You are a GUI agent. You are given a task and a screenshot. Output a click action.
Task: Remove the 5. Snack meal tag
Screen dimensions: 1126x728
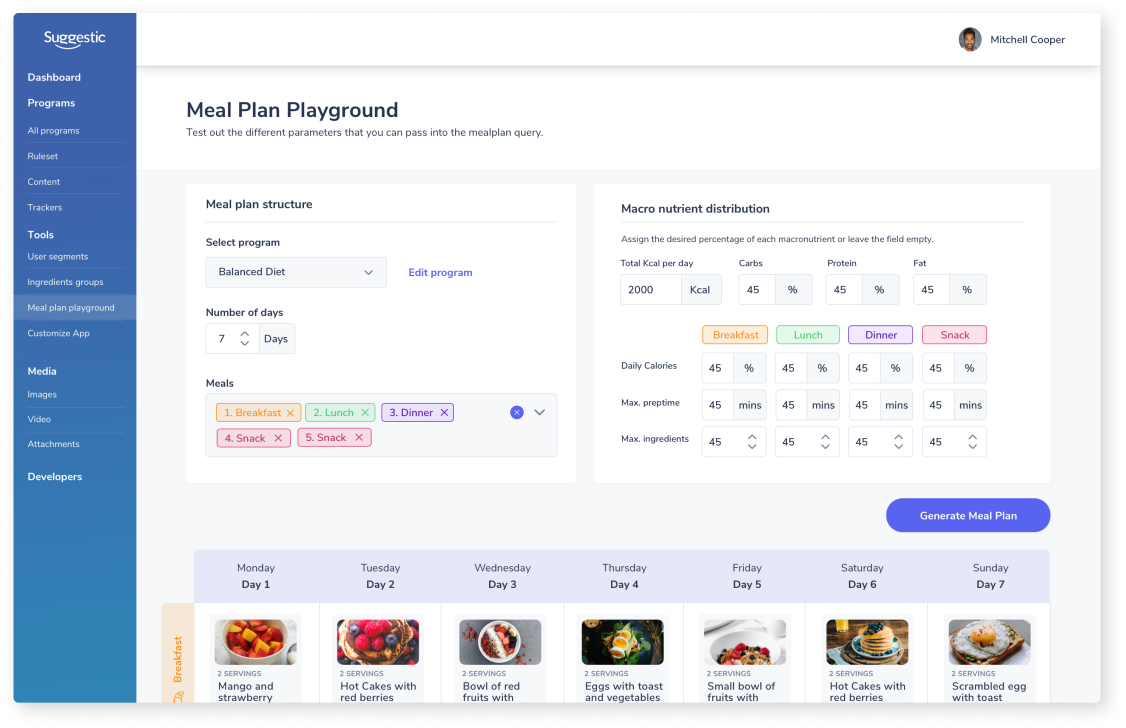359,438
